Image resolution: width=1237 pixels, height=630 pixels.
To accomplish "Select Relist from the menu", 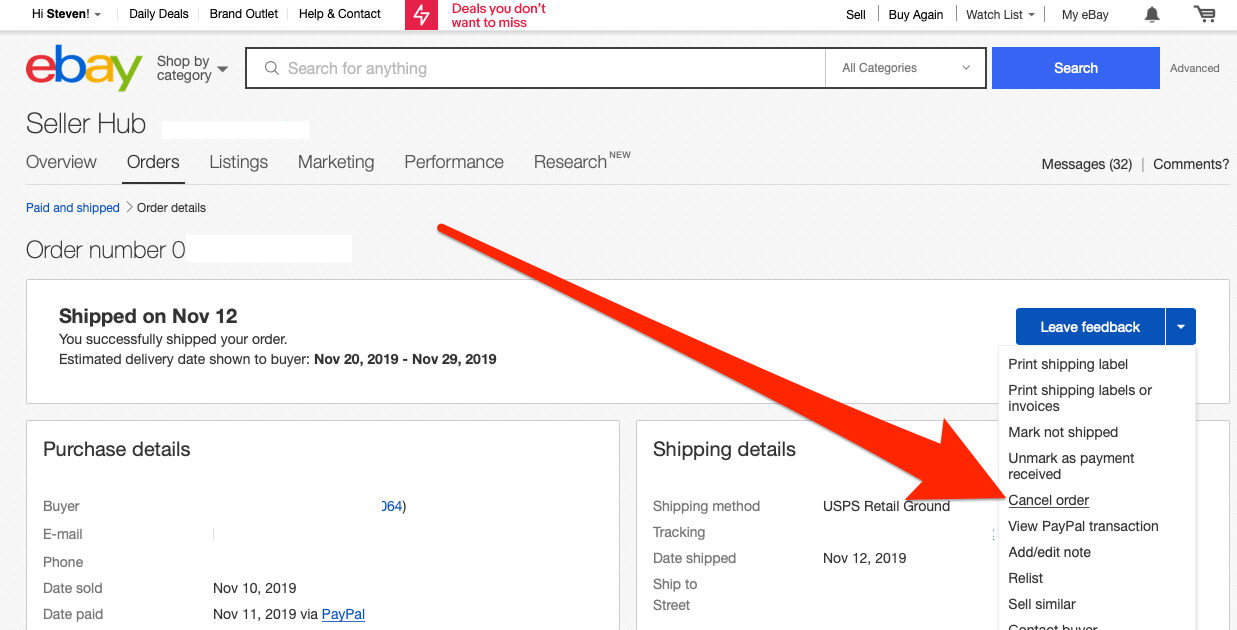I will click(x=1025, y=578).
